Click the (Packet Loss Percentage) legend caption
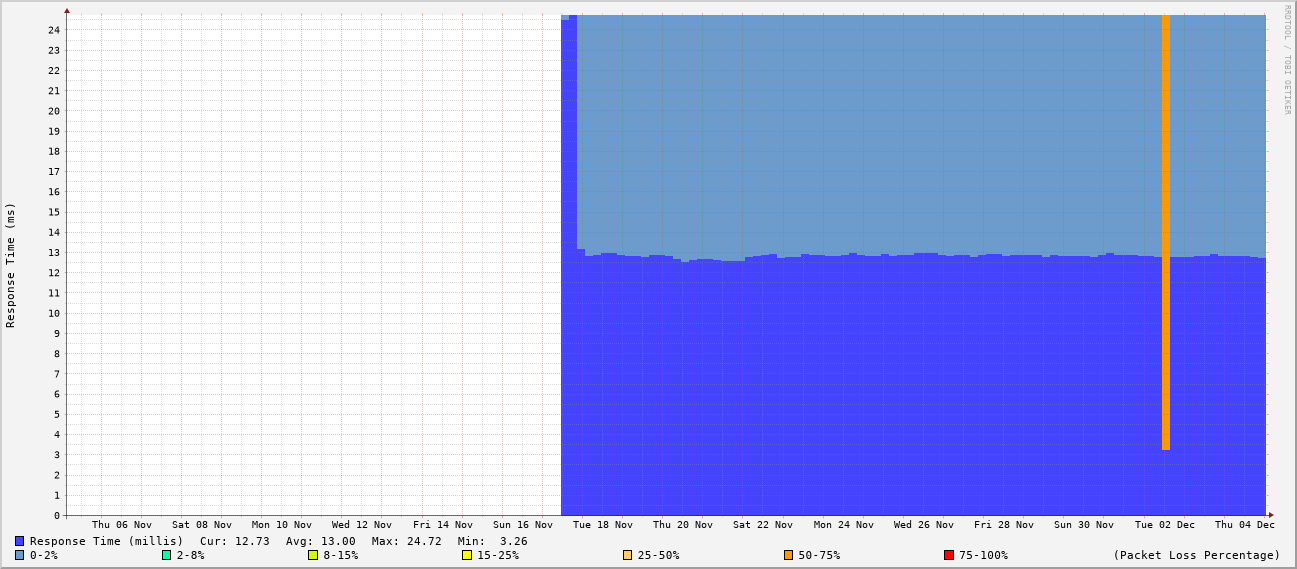 [x=1196, y=555]
